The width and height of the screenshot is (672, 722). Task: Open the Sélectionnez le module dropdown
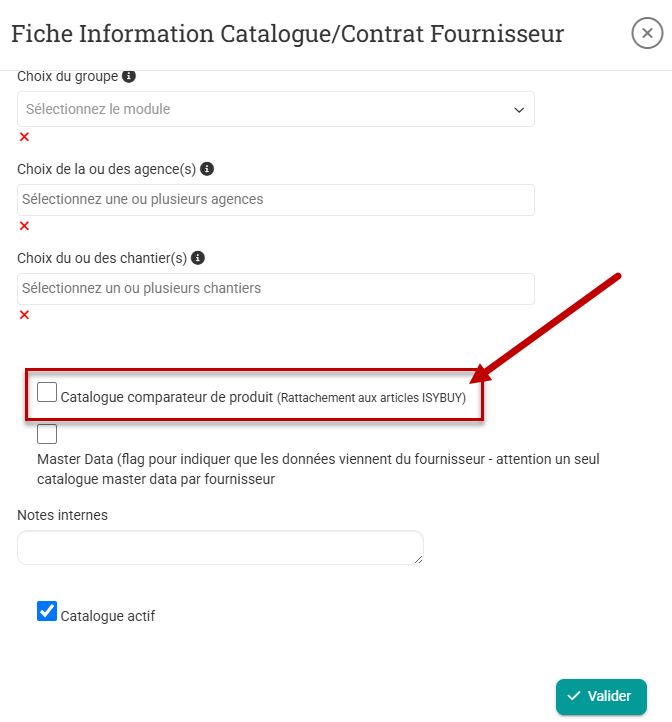(275, 109)
